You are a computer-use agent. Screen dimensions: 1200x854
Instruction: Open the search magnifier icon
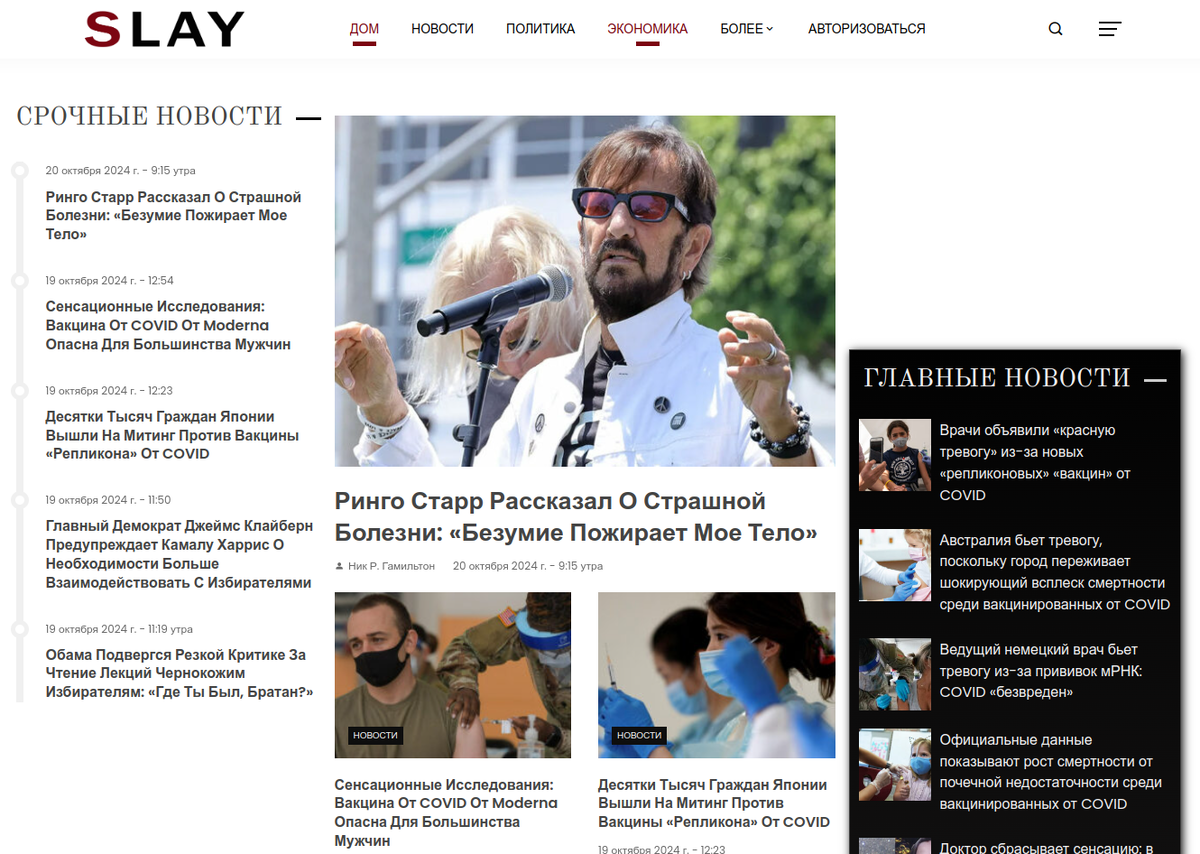[x=1055, y=29]
